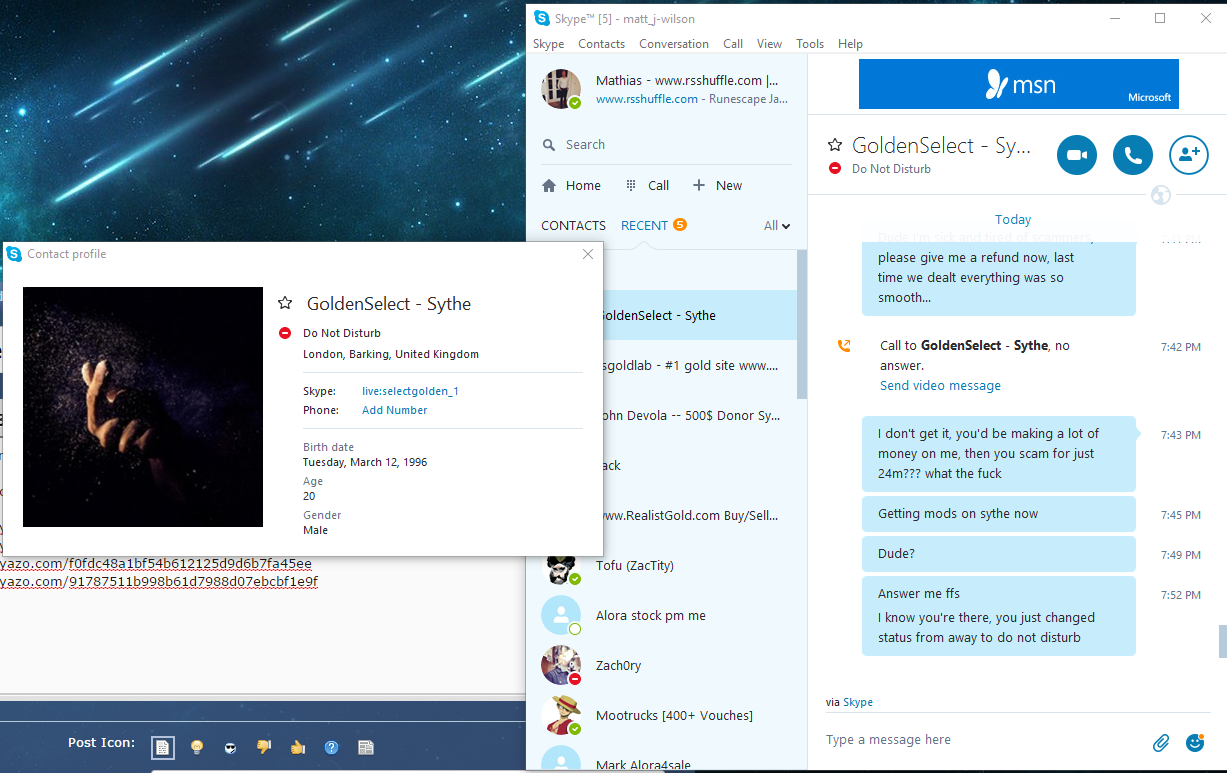The height and width of the screenshot is (773, 1227).
Task: Start a voice call with GoldenSelect
Action: pos(1133,155)
